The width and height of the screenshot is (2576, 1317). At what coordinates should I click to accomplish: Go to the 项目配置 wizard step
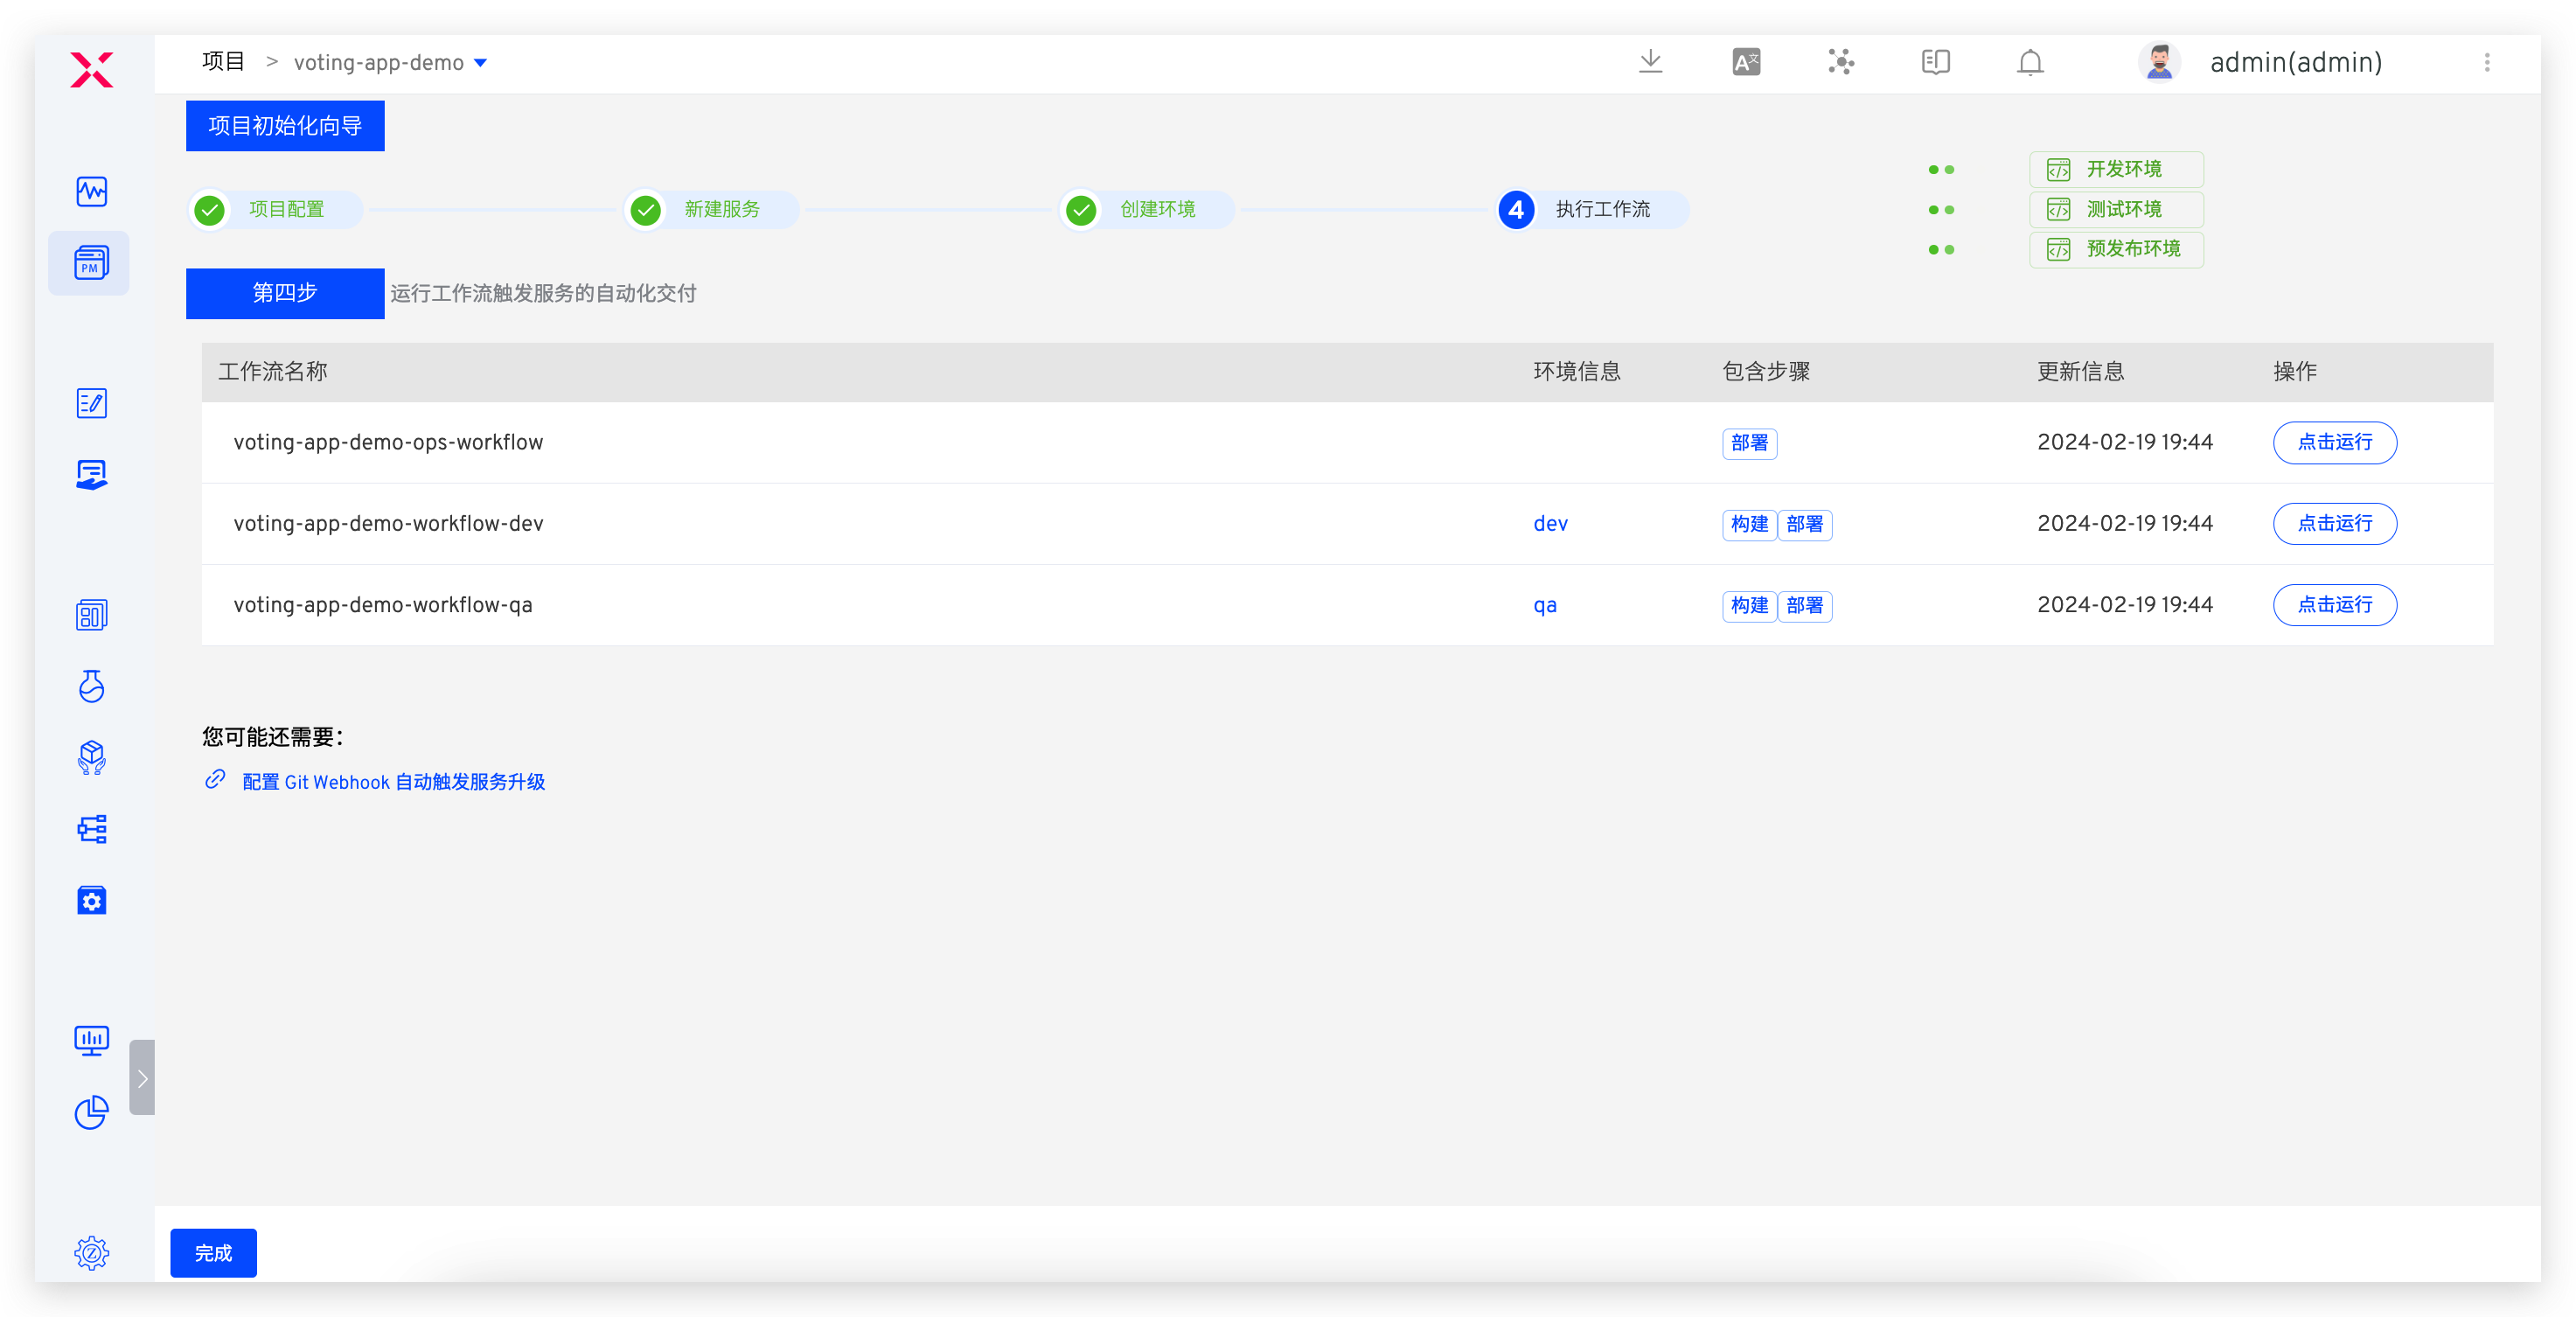(x=285, y=209)
